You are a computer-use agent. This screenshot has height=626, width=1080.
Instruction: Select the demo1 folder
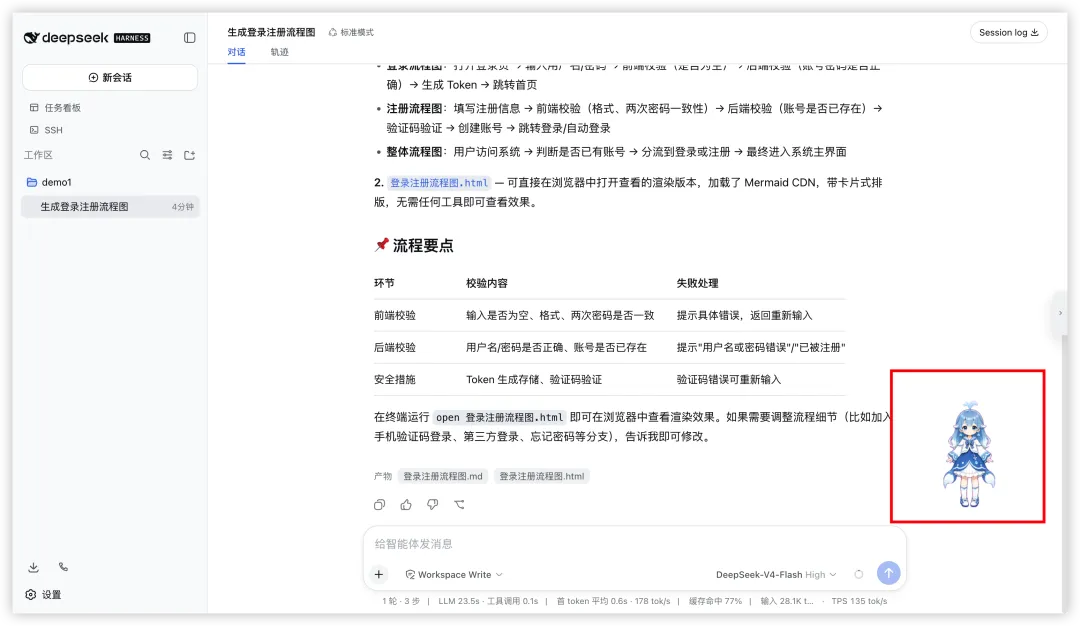tap(49, 182)
